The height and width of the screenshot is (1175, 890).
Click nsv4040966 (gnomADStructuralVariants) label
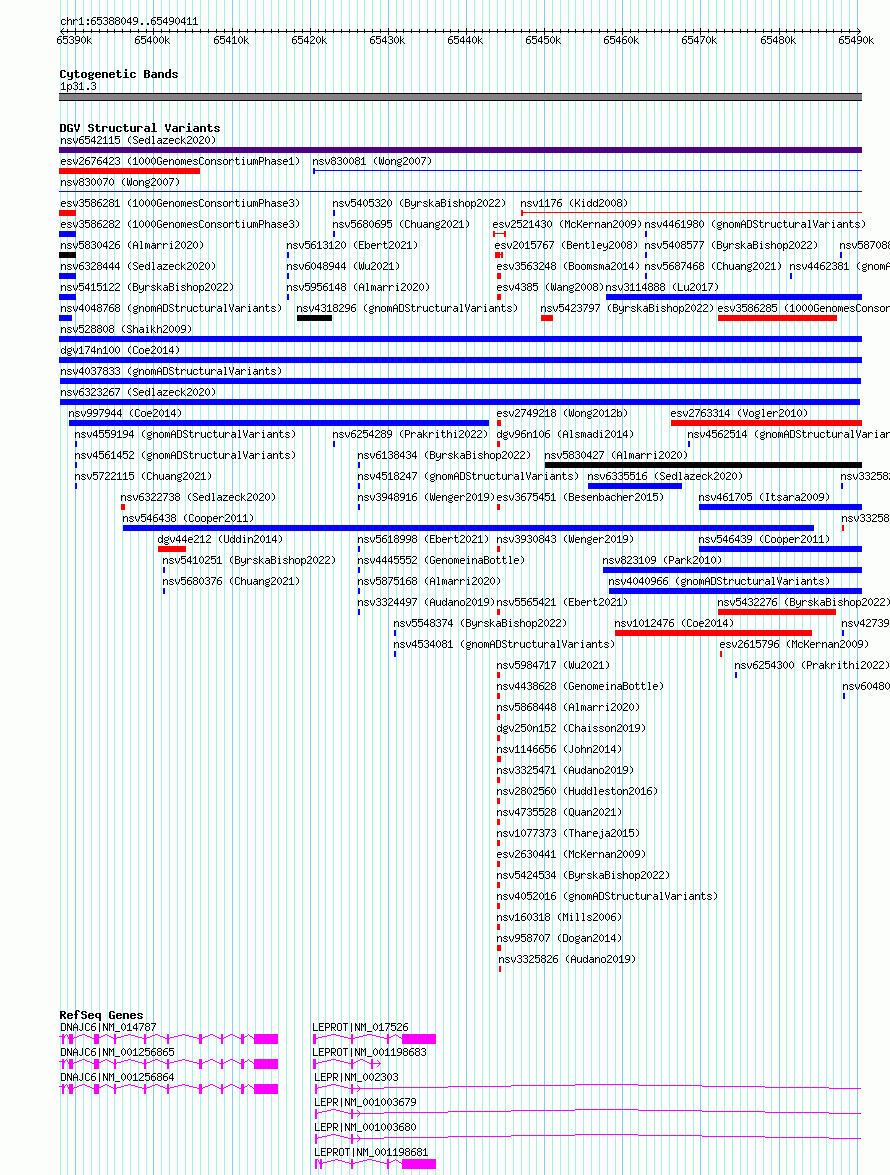[x=719, y=581]
